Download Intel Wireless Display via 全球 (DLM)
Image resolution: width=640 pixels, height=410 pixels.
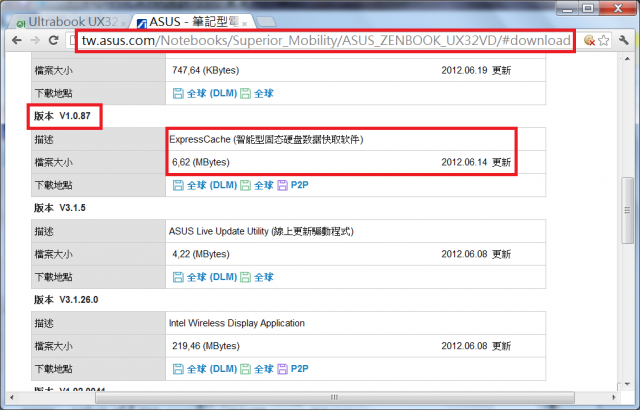pyautogui.click(x=212, y=369)
